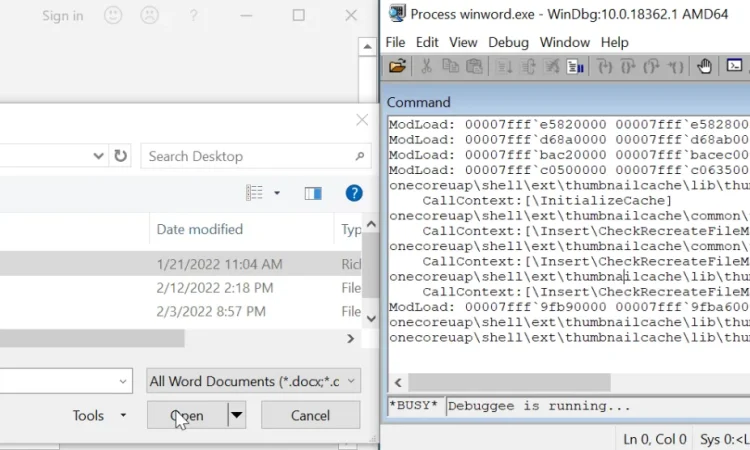Viewport: 750px width, 450px height.
Task: Expand the Open button split arrow
Action: coord(236,415)
